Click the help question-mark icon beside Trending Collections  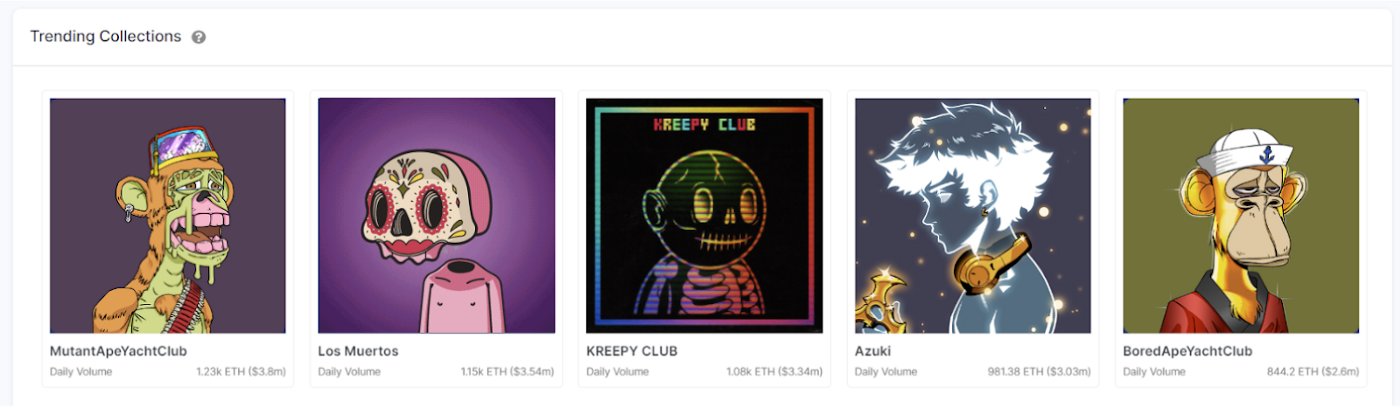pyautogui.click(x=199, y=37)
